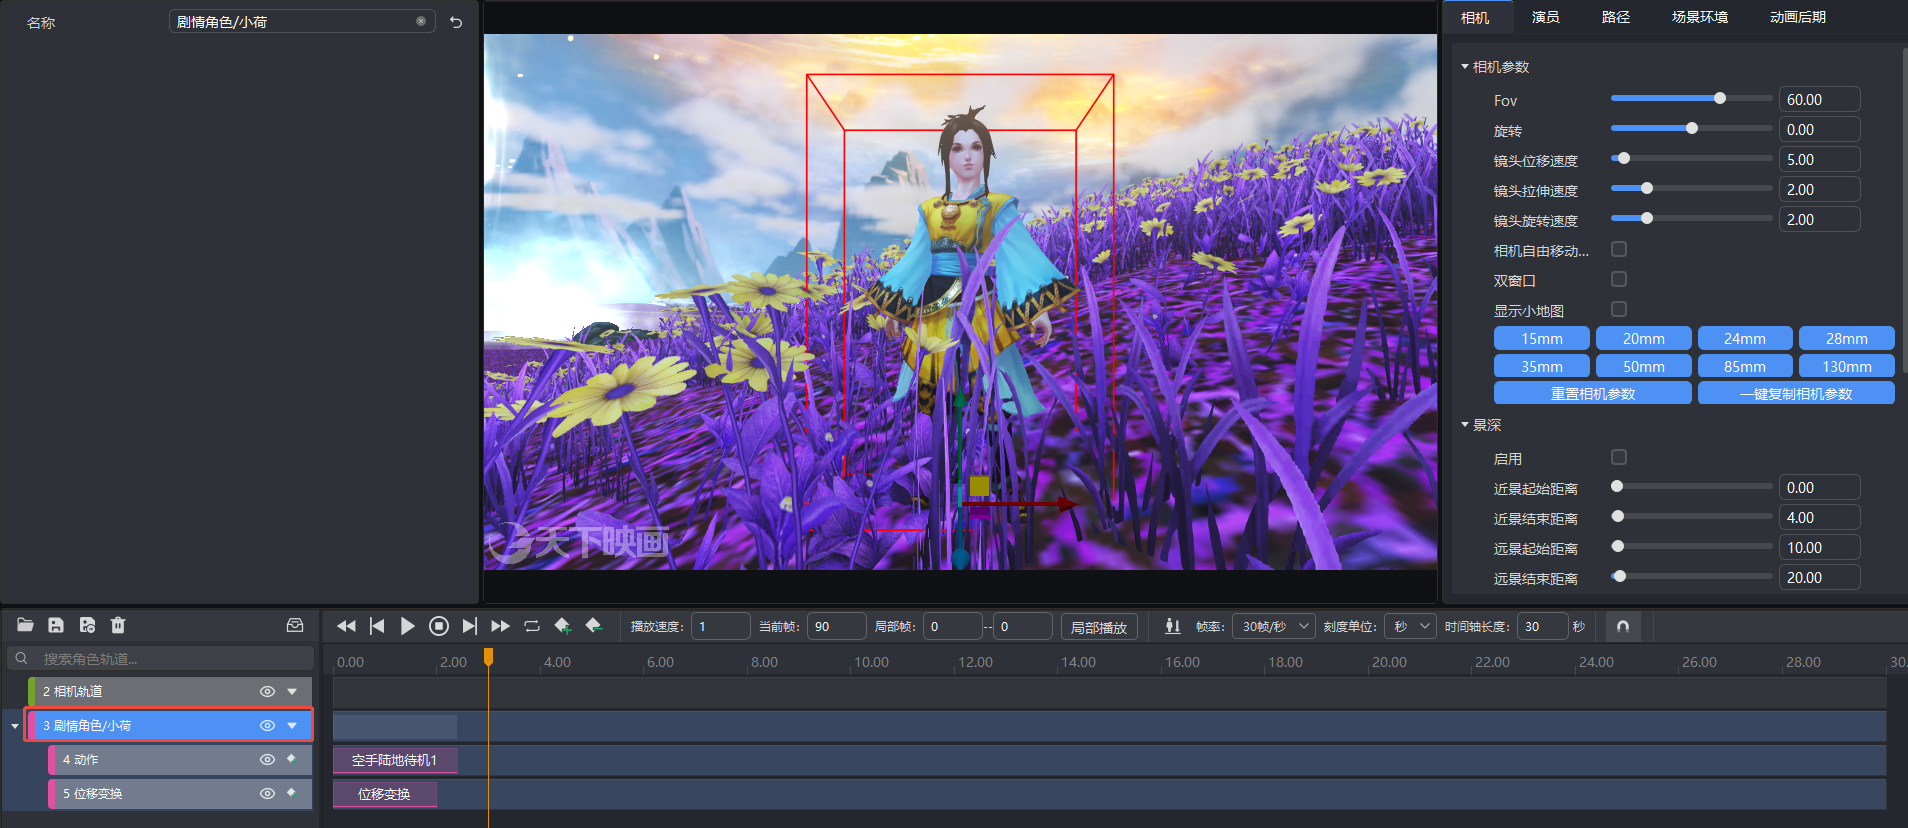The image size is (1908, 828).
Task: Toggle the magnet snap icon
Action: pos(1623,626)
